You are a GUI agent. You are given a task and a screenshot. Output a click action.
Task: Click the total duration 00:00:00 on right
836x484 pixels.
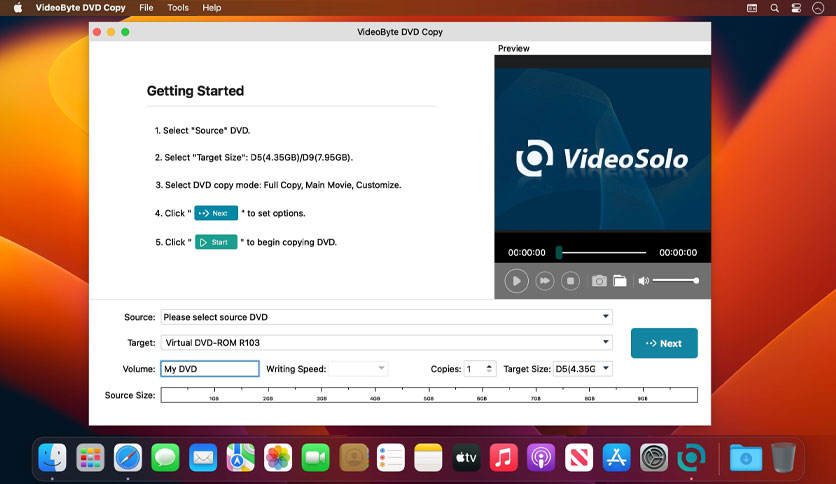click(x=678, y=253)
